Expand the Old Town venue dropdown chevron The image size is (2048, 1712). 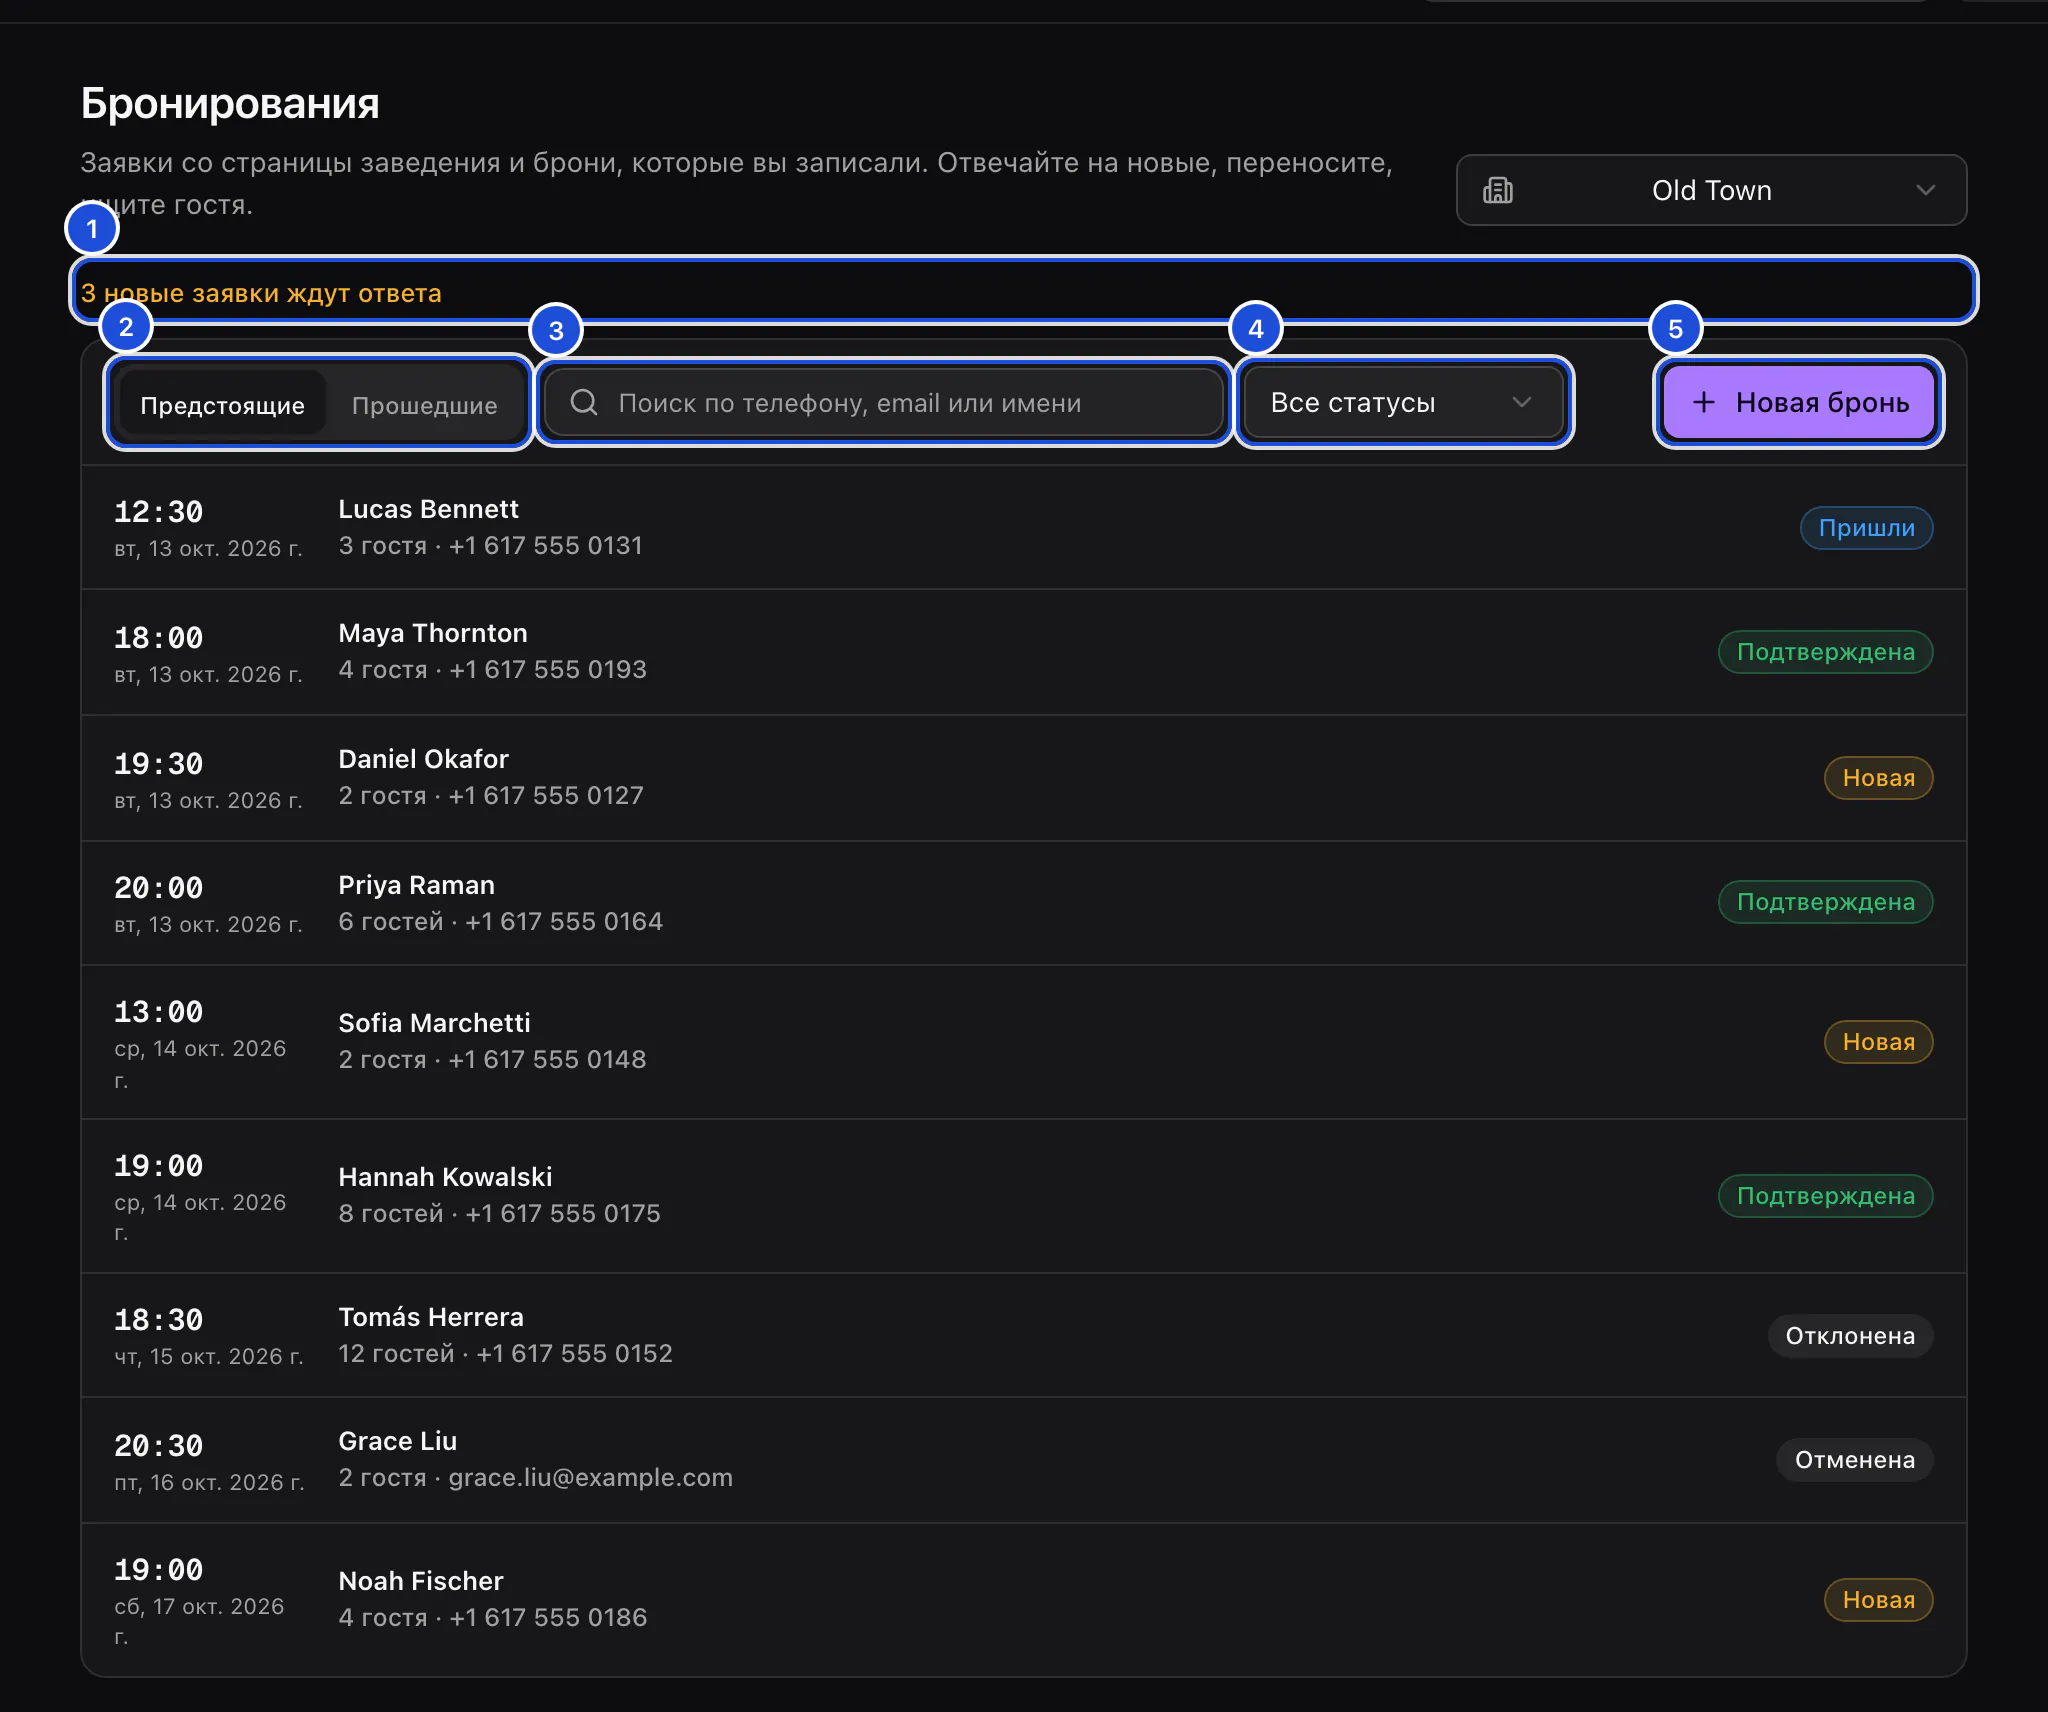pyautogui.click(x=1925, y=190)
